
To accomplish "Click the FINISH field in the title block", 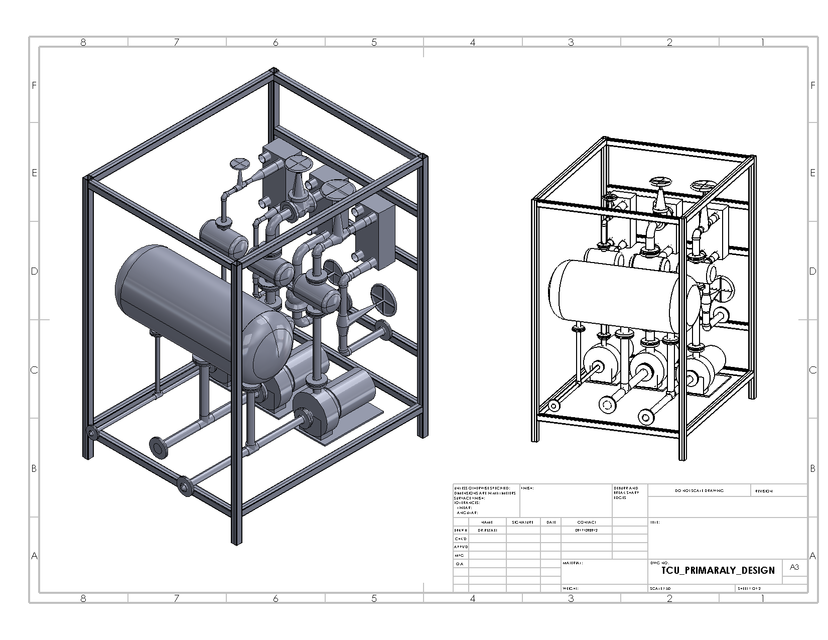I will point(528,487).
